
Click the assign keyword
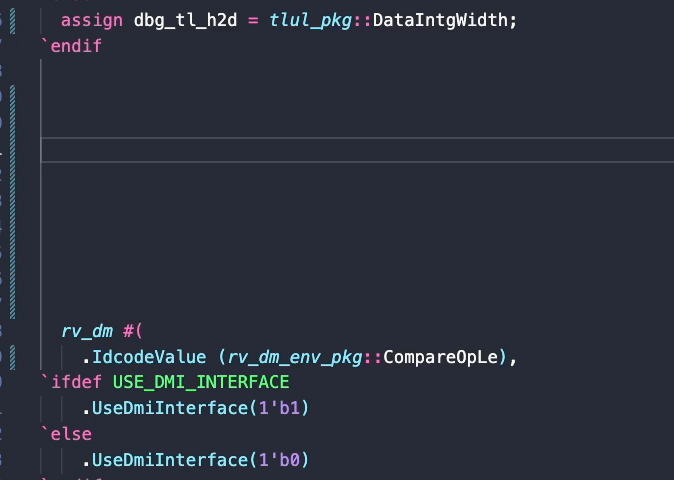pos(92,20)
